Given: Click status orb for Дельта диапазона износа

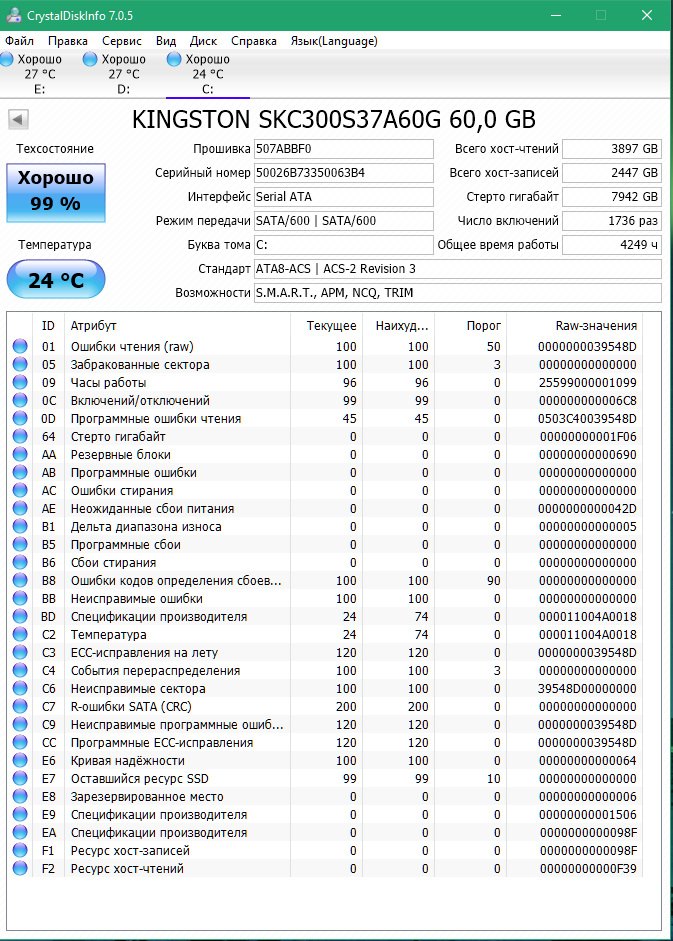Looking at the screenshot, I should click(x=20, y=526).
